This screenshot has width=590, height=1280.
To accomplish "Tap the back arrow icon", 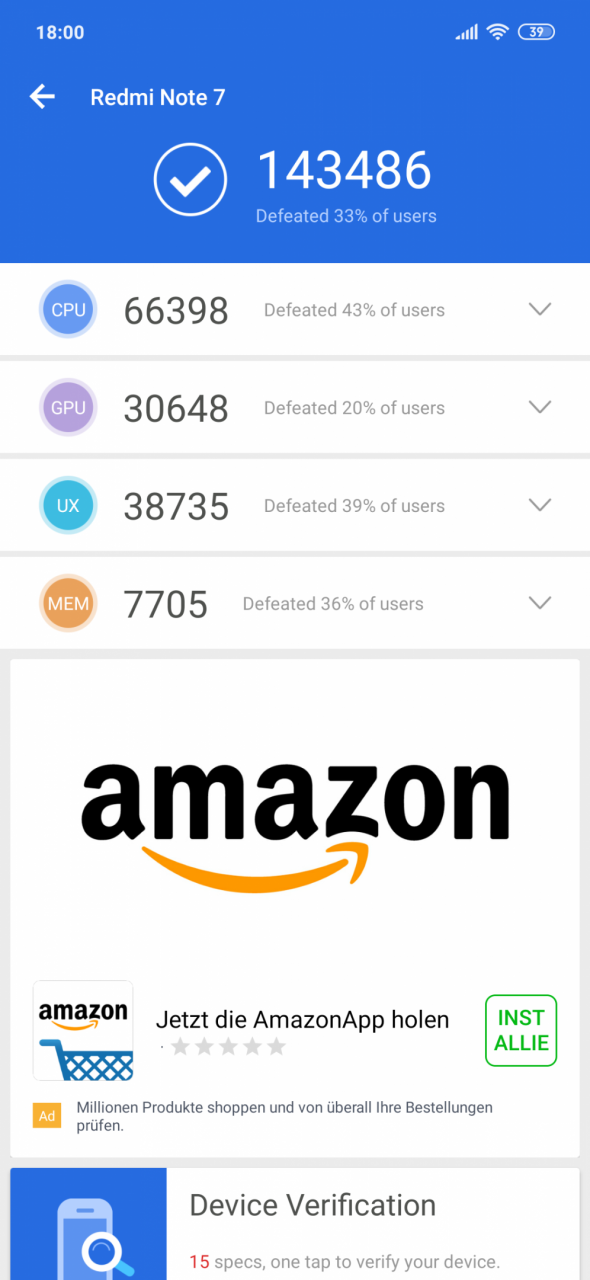I will click(42, 97).
